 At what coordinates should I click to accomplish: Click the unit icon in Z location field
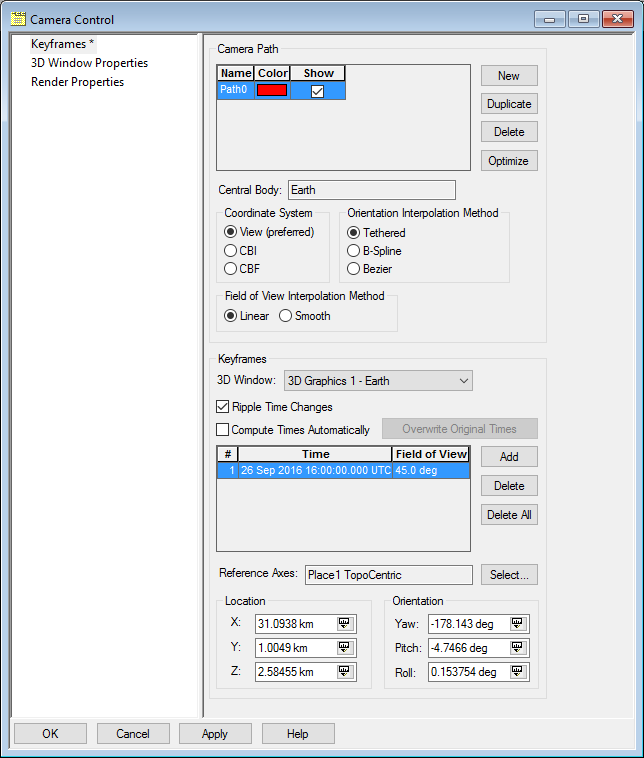344,671
